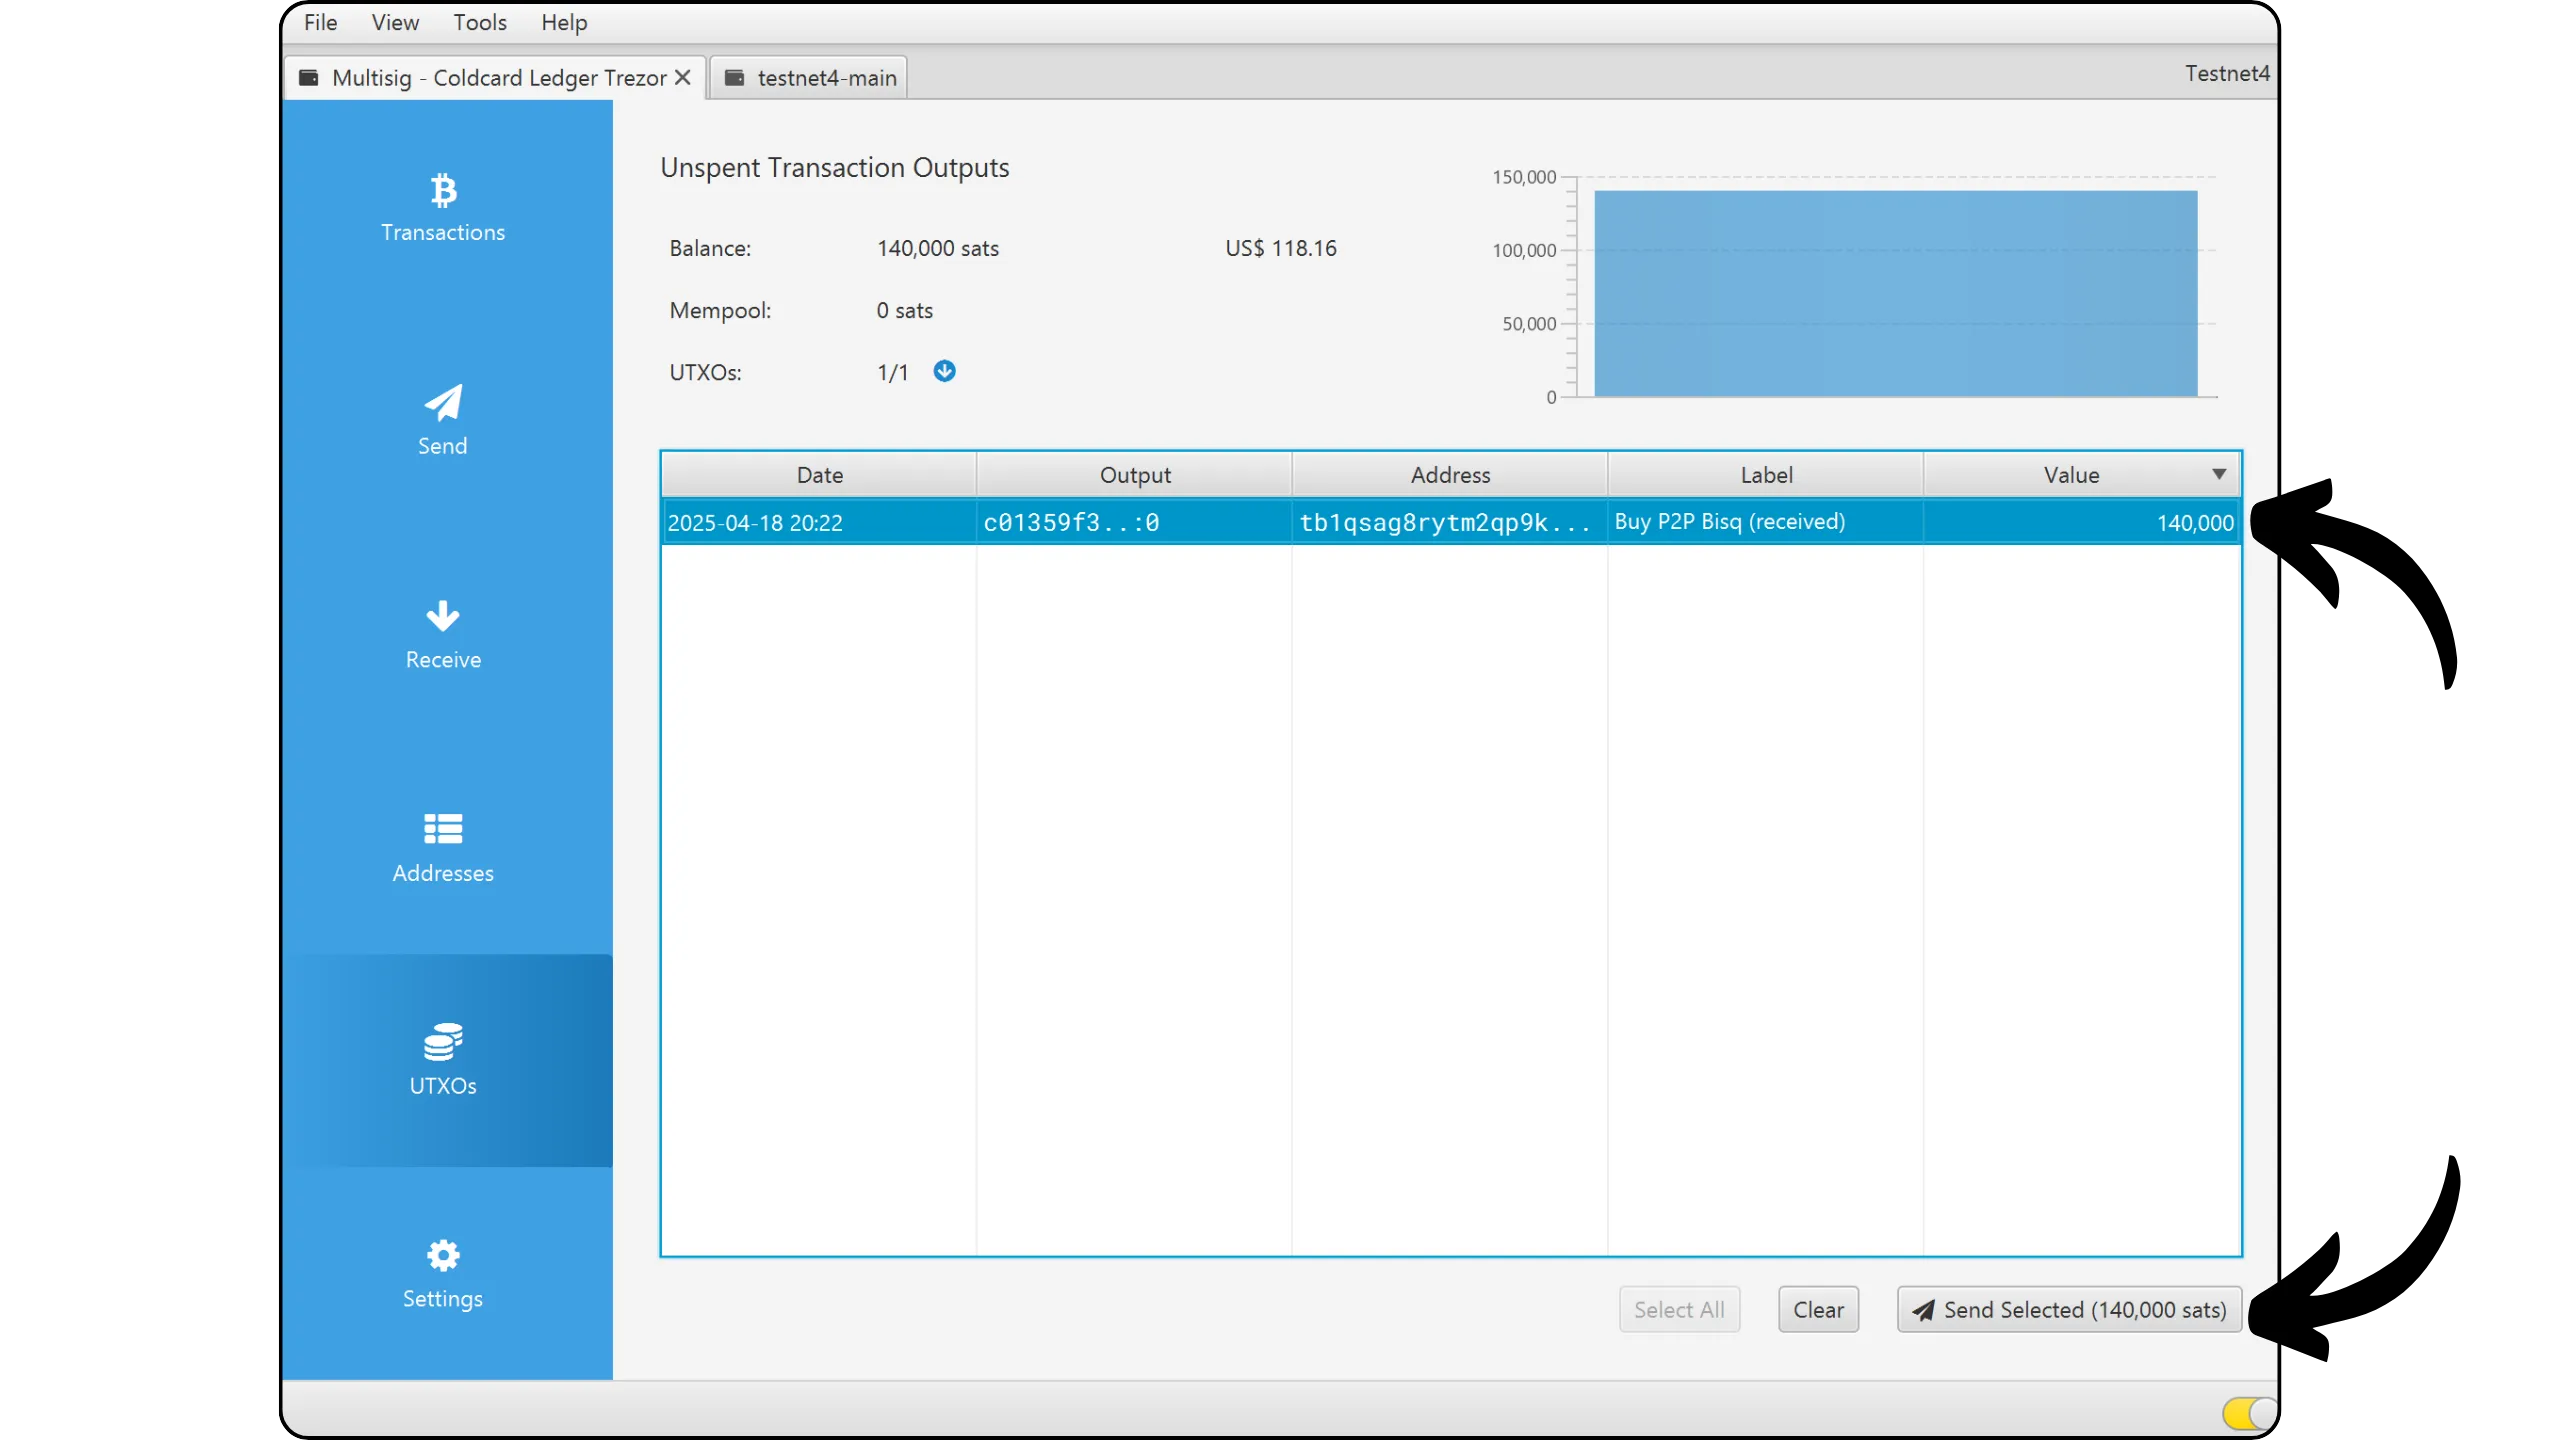Go to the Receive arrow section
This screenshot has width=2560, height=1440.
tap(443, 616)
